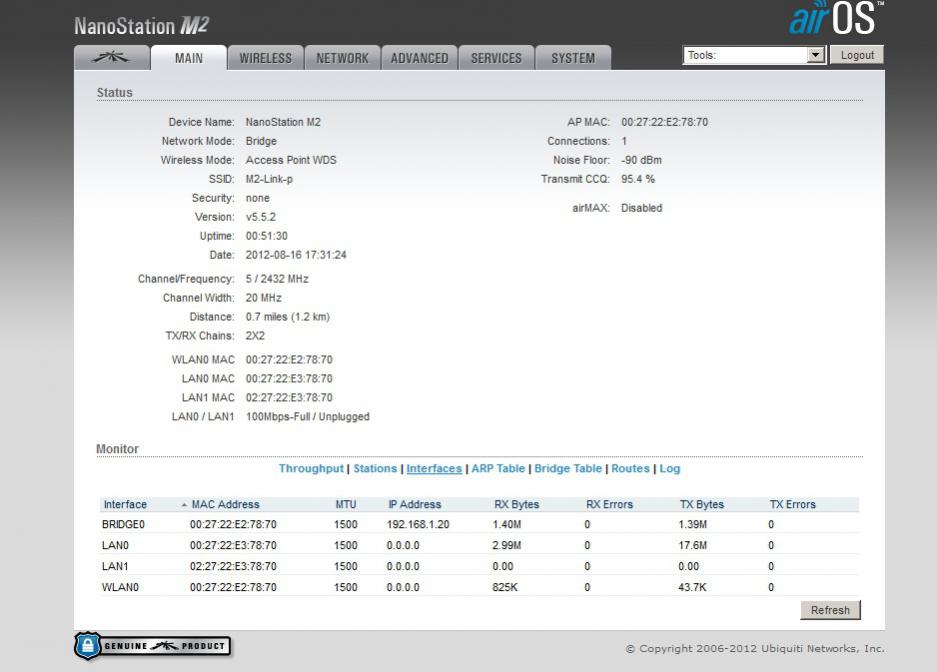Click the Noise Floor value -90 dBm
The width and height of the screenshot is (937, 672).
641,160
